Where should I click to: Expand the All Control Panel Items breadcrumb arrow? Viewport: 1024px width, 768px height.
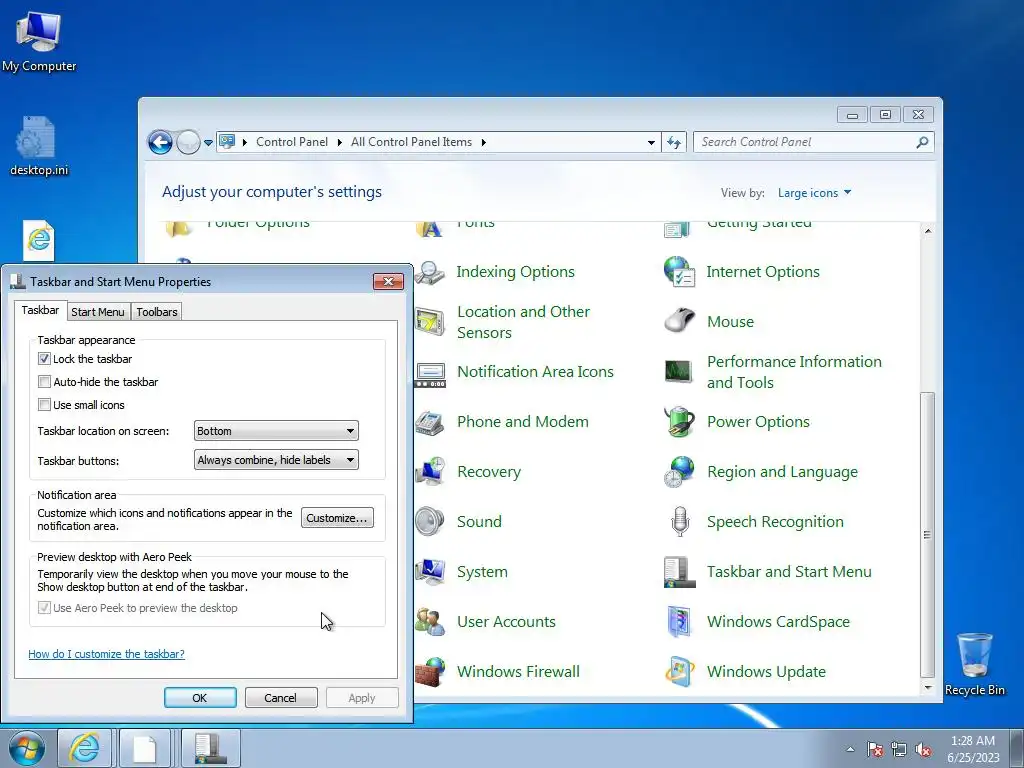pyautogui.click(x=483, y=142)
